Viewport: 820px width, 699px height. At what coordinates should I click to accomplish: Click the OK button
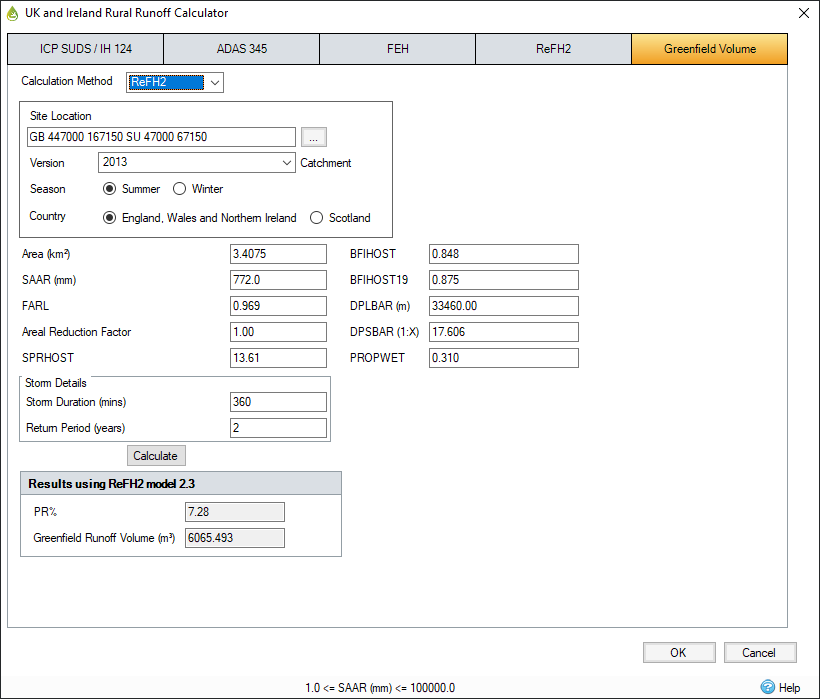click(679, 652)
